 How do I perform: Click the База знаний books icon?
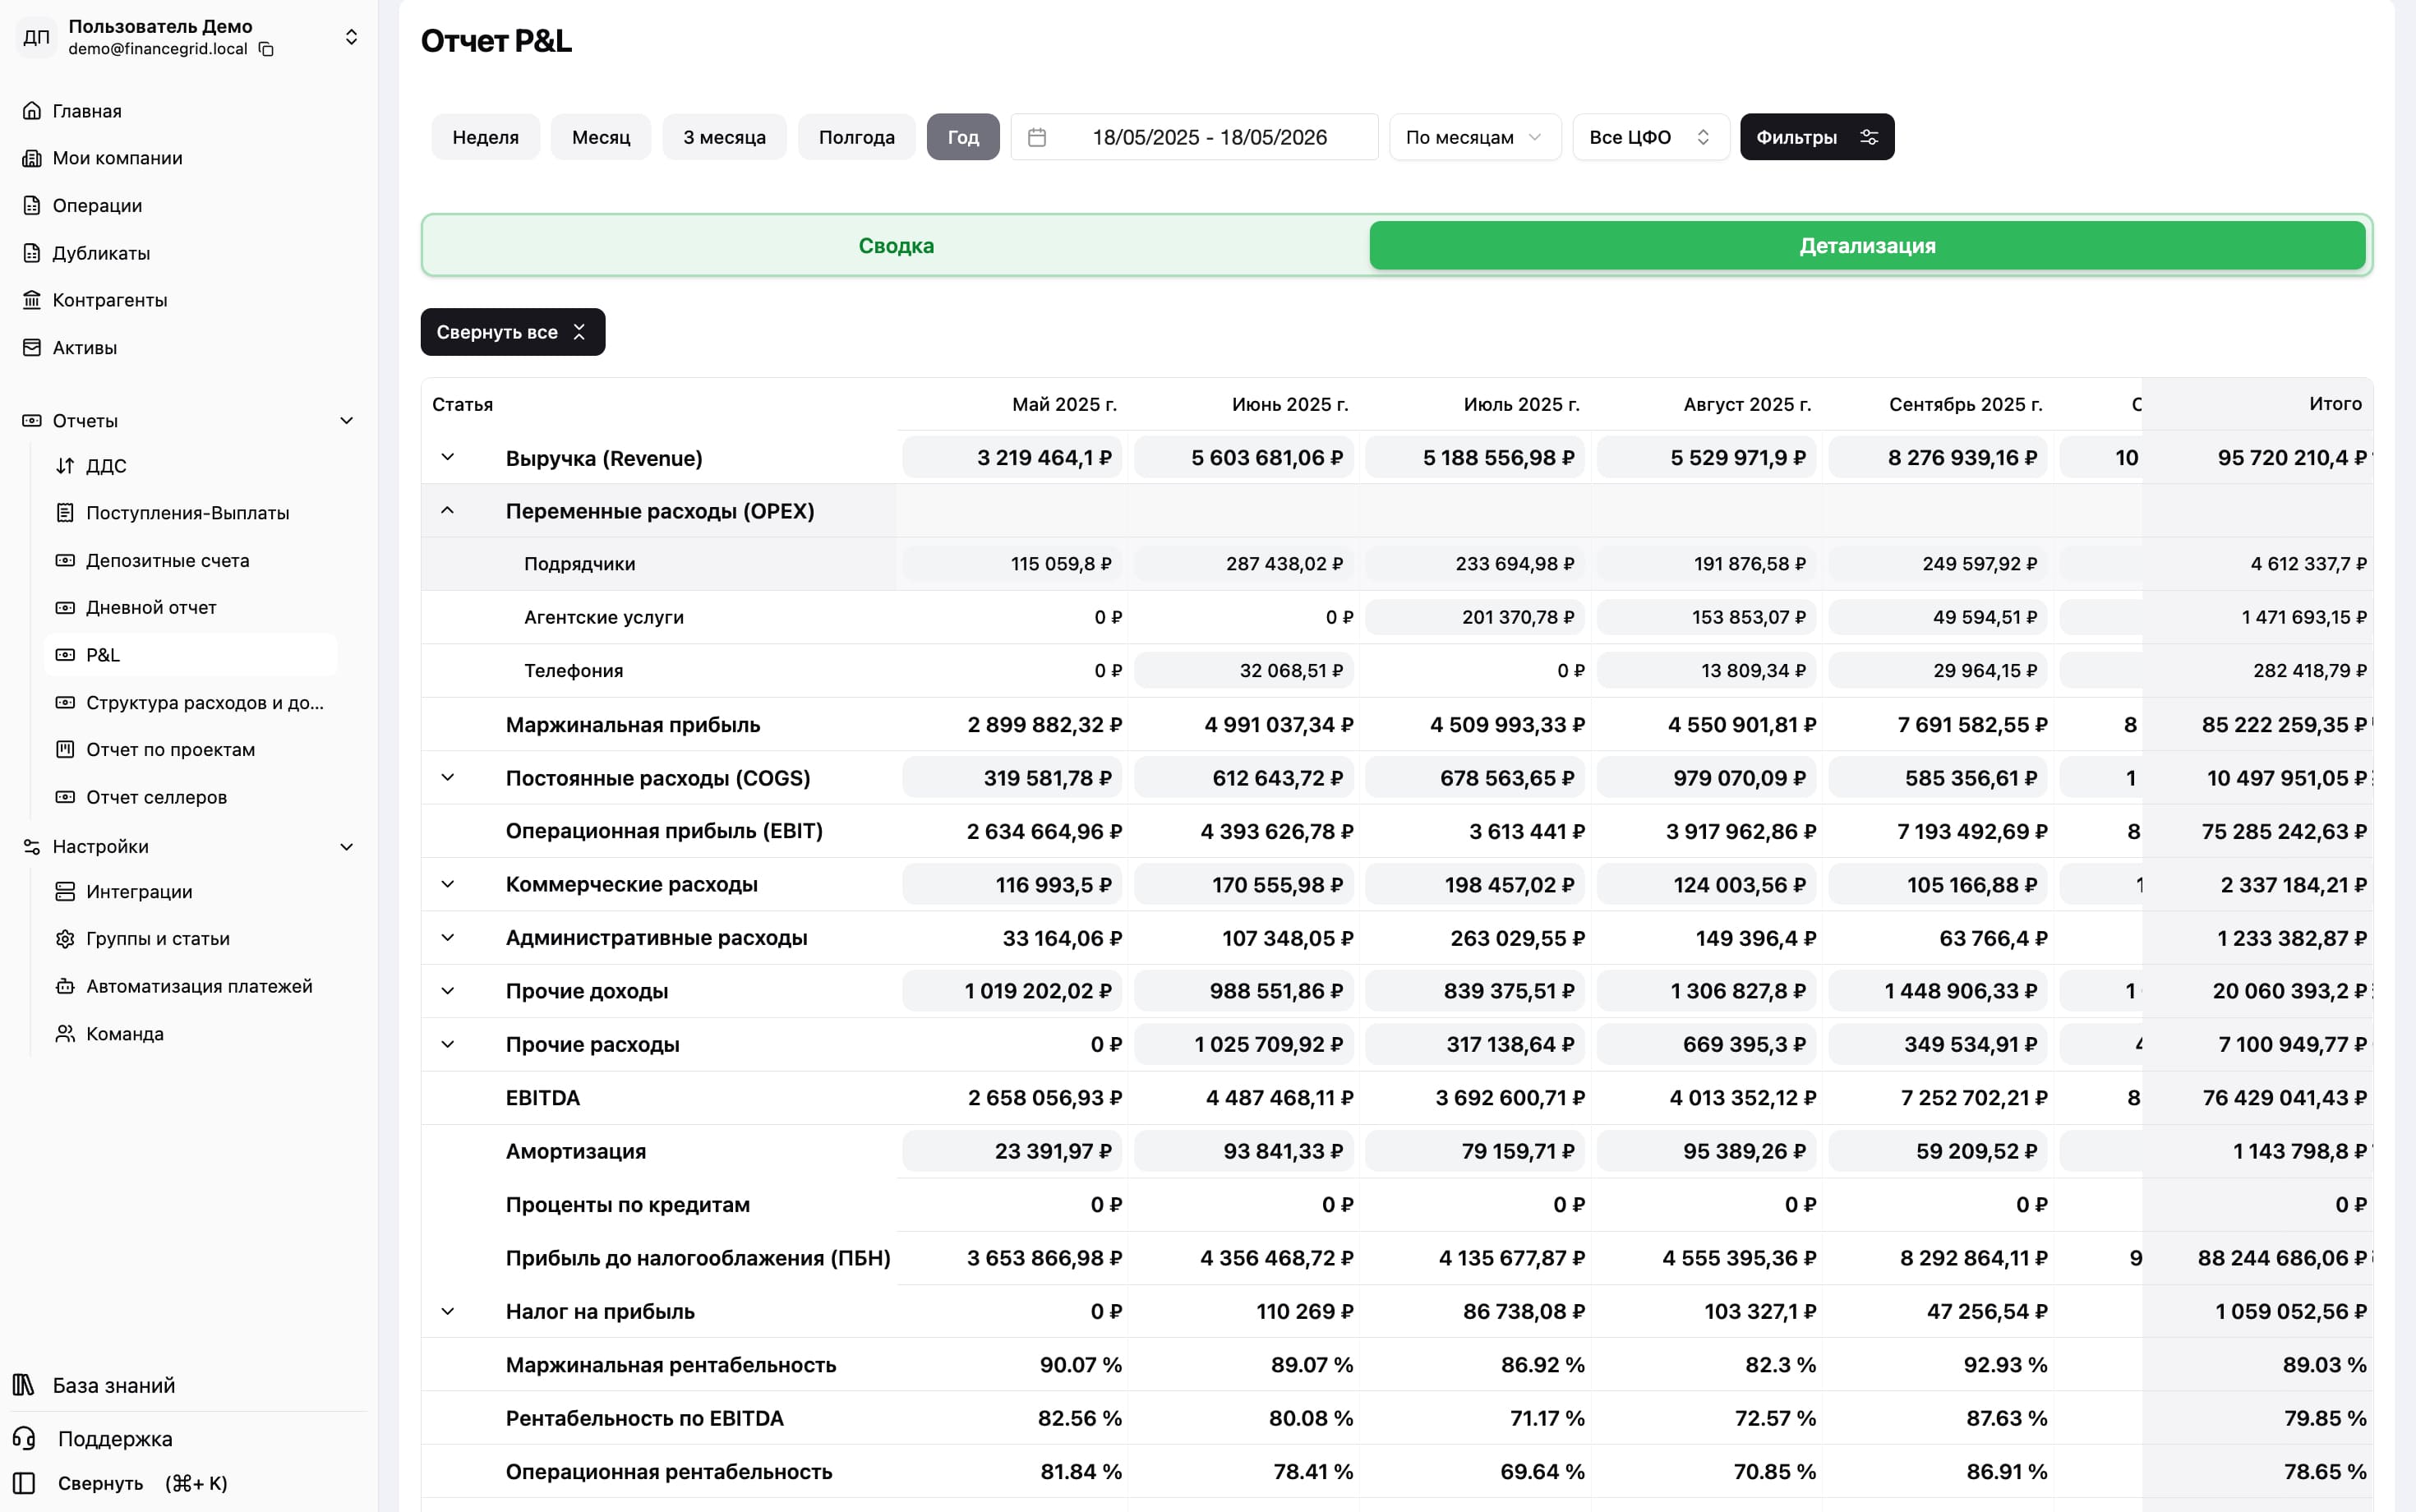click(x=24, y=1385)
